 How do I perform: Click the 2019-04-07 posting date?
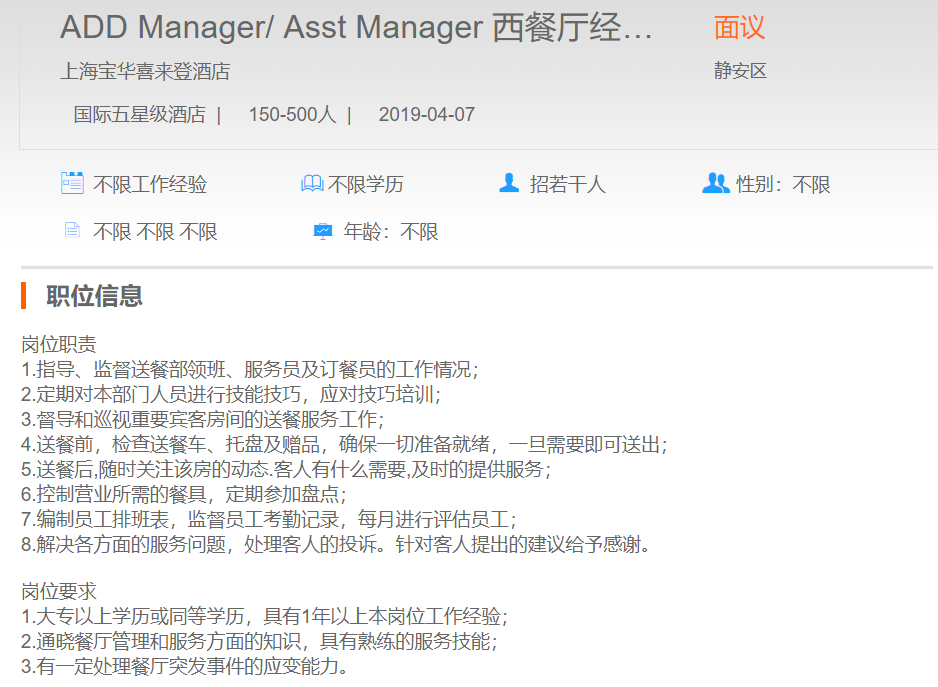point(426,114)
